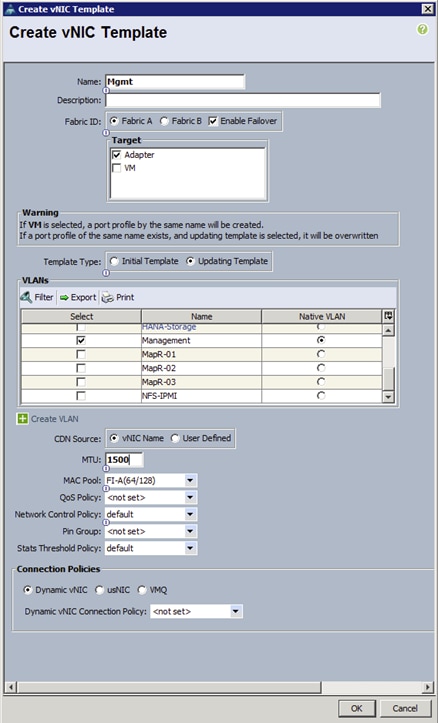Select the Fabric A radio button
The image size is (438, 723).
coord(114,121)
